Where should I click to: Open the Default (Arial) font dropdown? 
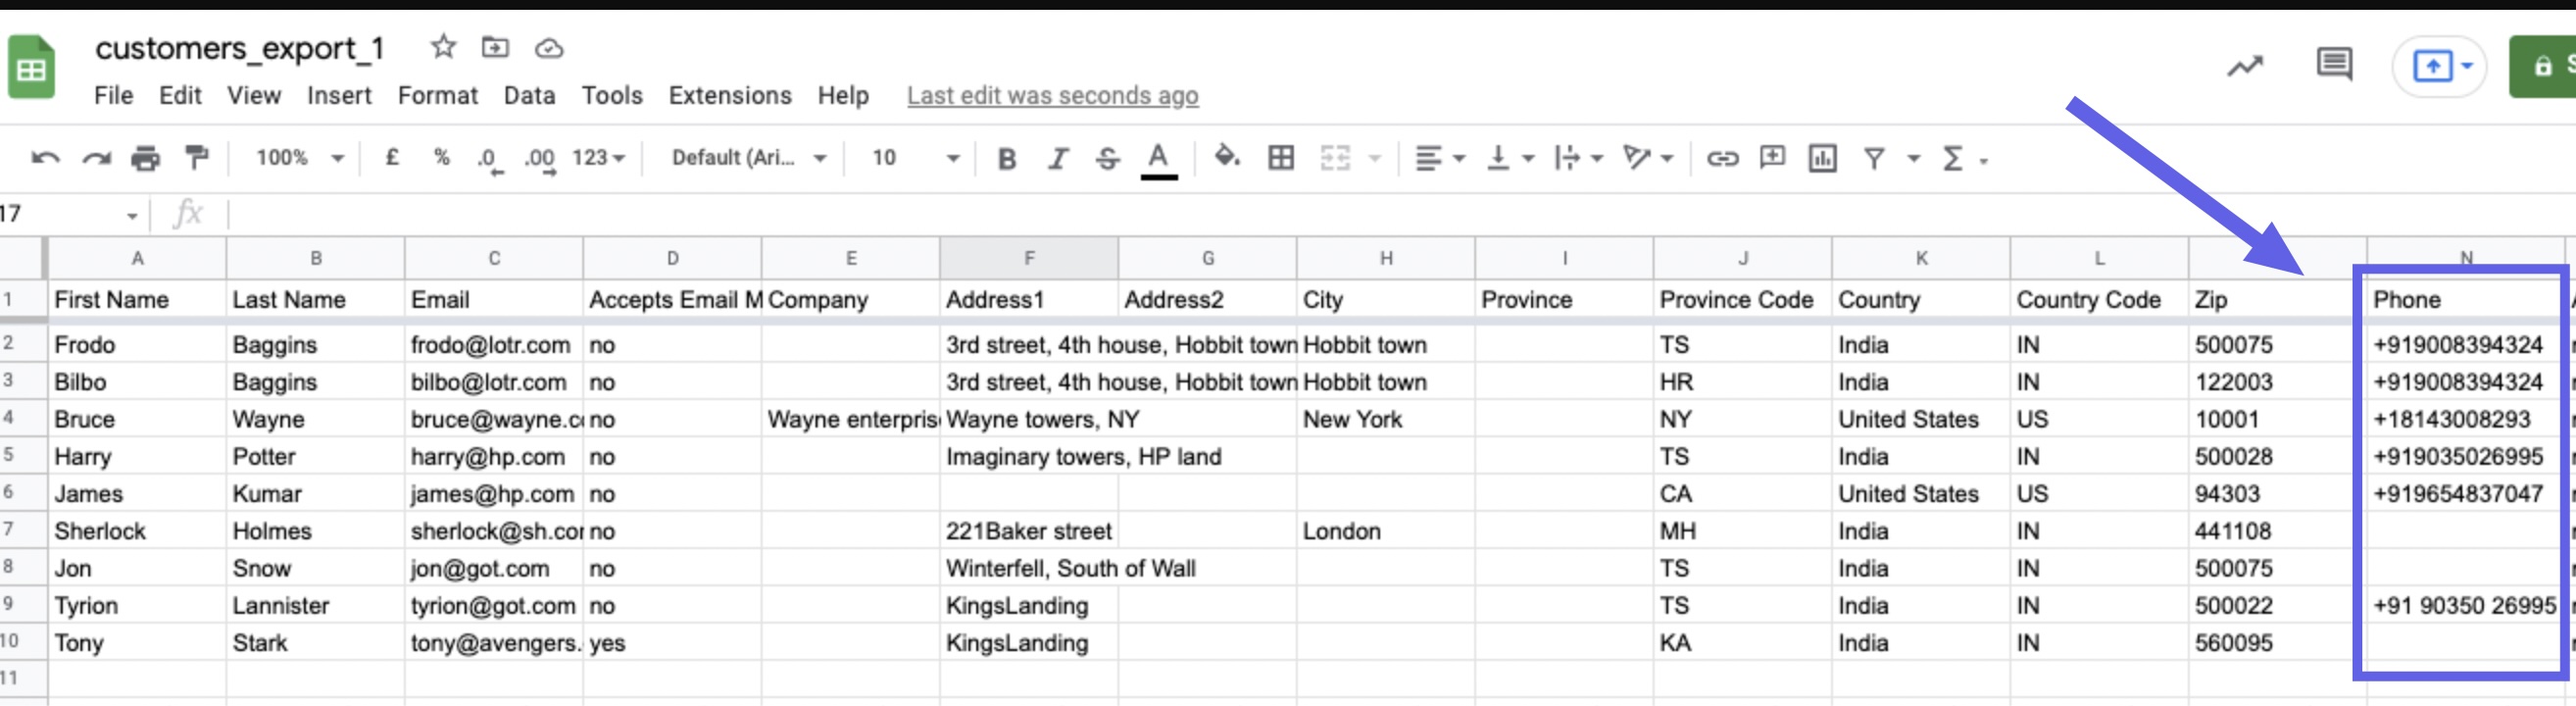click(749, 157)
